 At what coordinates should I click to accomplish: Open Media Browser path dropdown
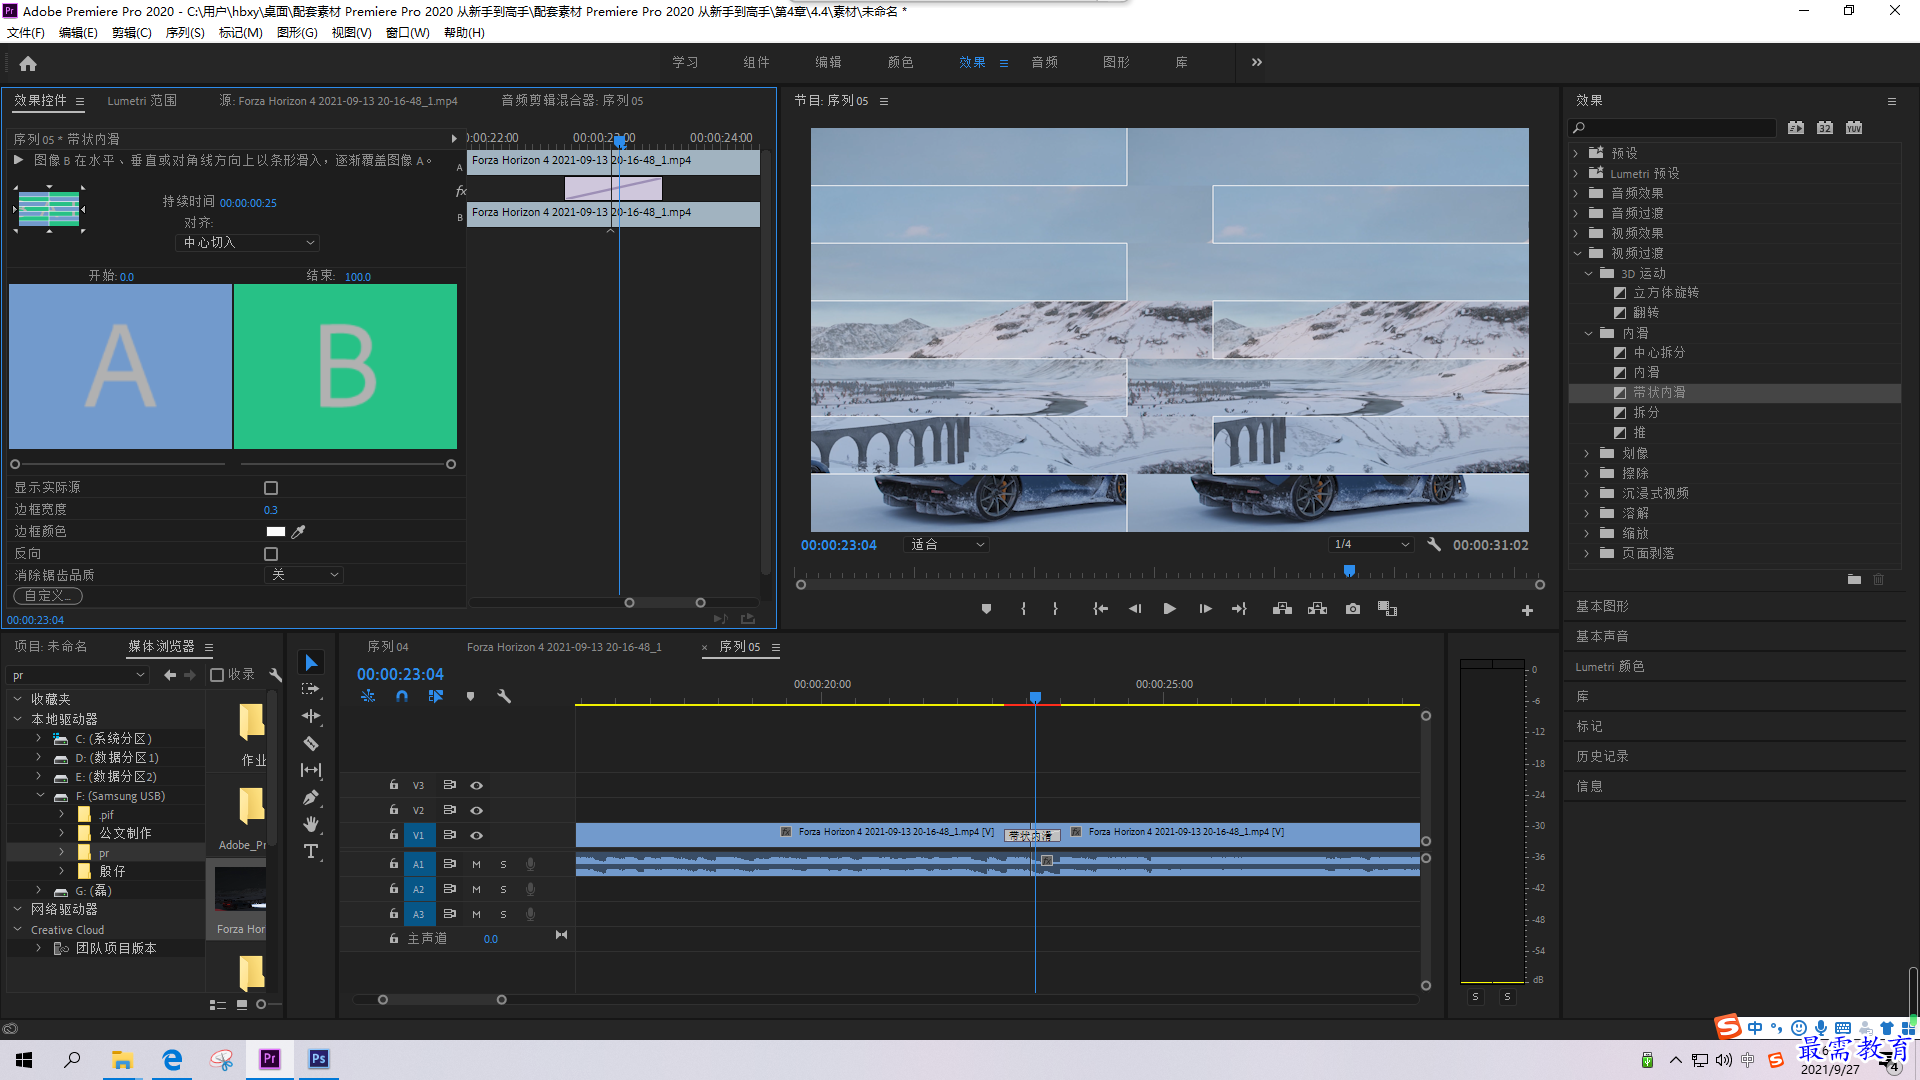[x=79, y=676]
